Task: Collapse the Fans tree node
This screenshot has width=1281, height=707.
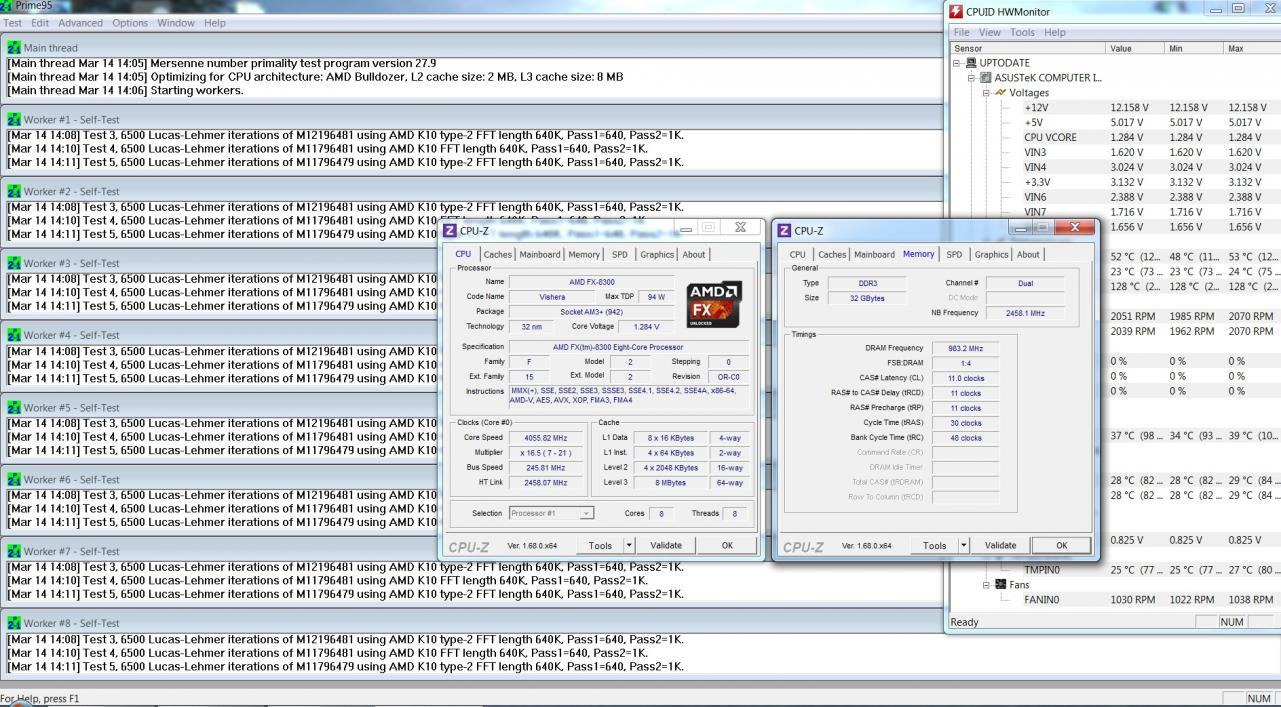Action: (x=986, y=585)
